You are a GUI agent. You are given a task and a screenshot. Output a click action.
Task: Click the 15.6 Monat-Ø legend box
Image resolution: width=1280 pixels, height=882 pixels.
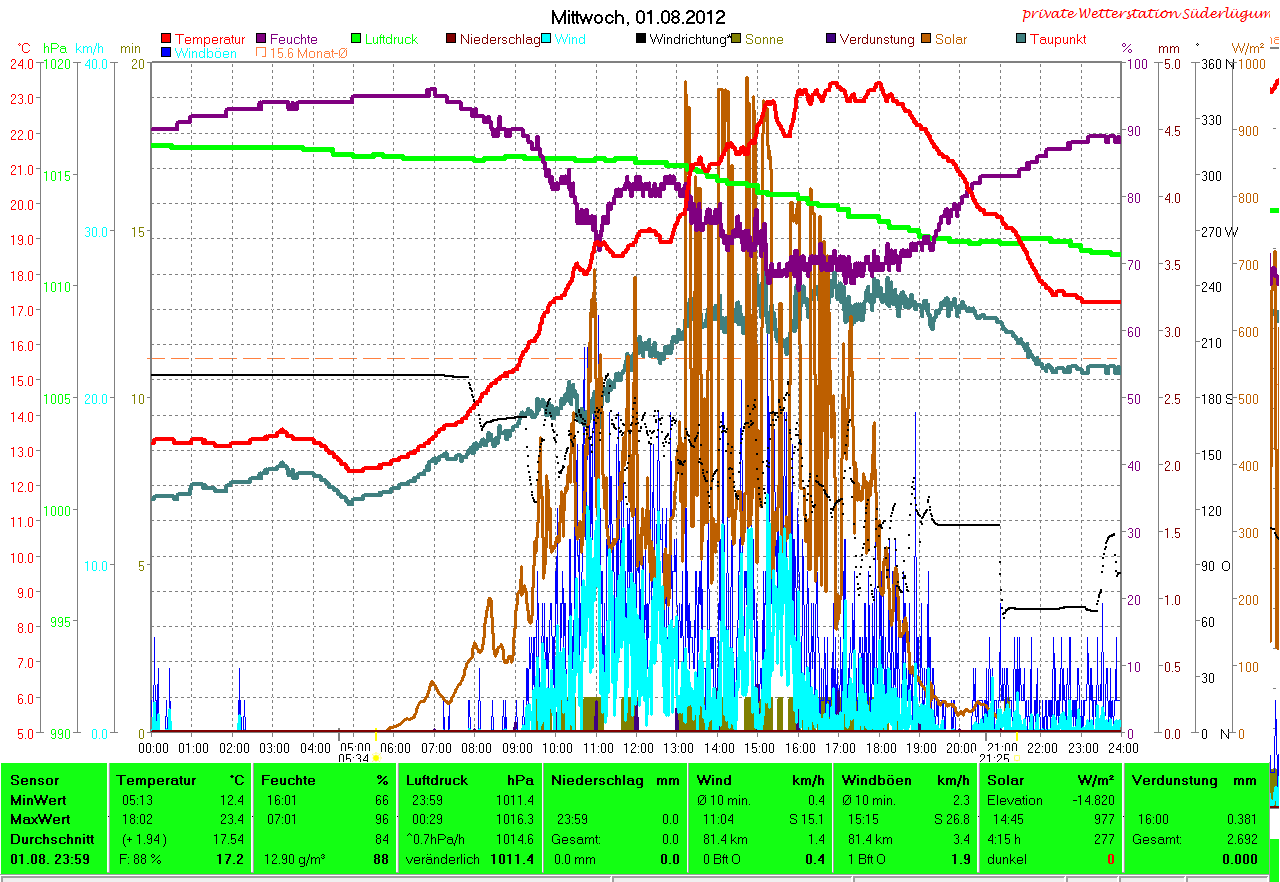262,52
